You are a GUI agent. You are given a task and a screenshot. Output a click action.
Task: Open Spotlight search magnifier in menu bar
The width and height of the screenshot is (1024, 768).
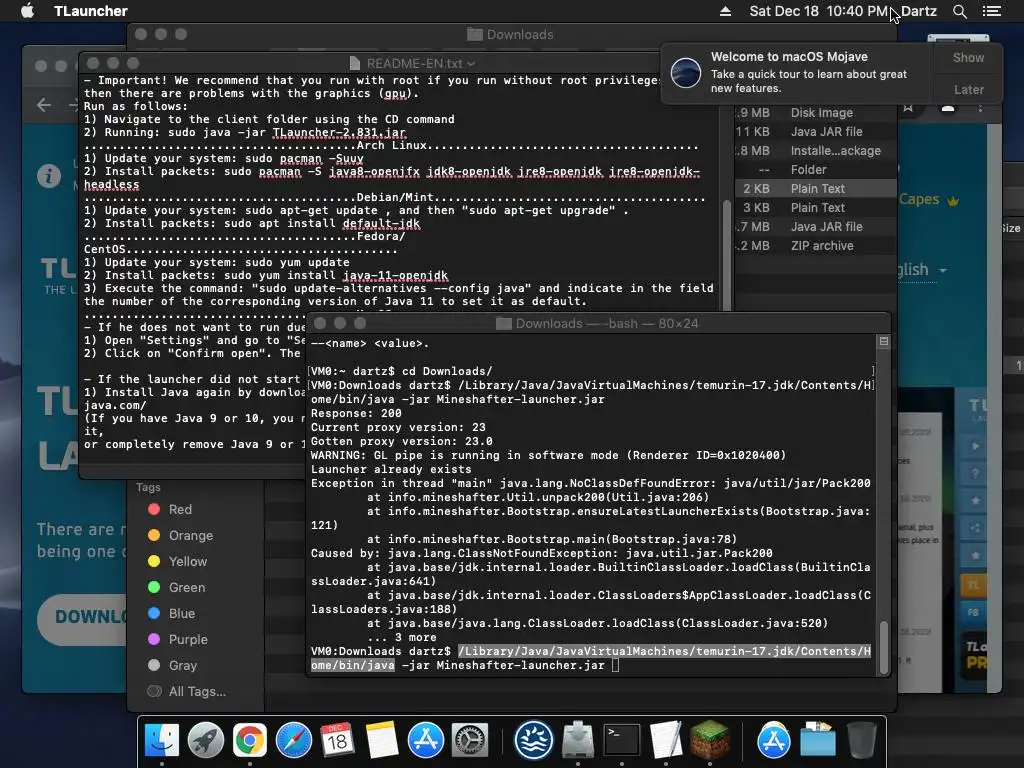[959, 11]
